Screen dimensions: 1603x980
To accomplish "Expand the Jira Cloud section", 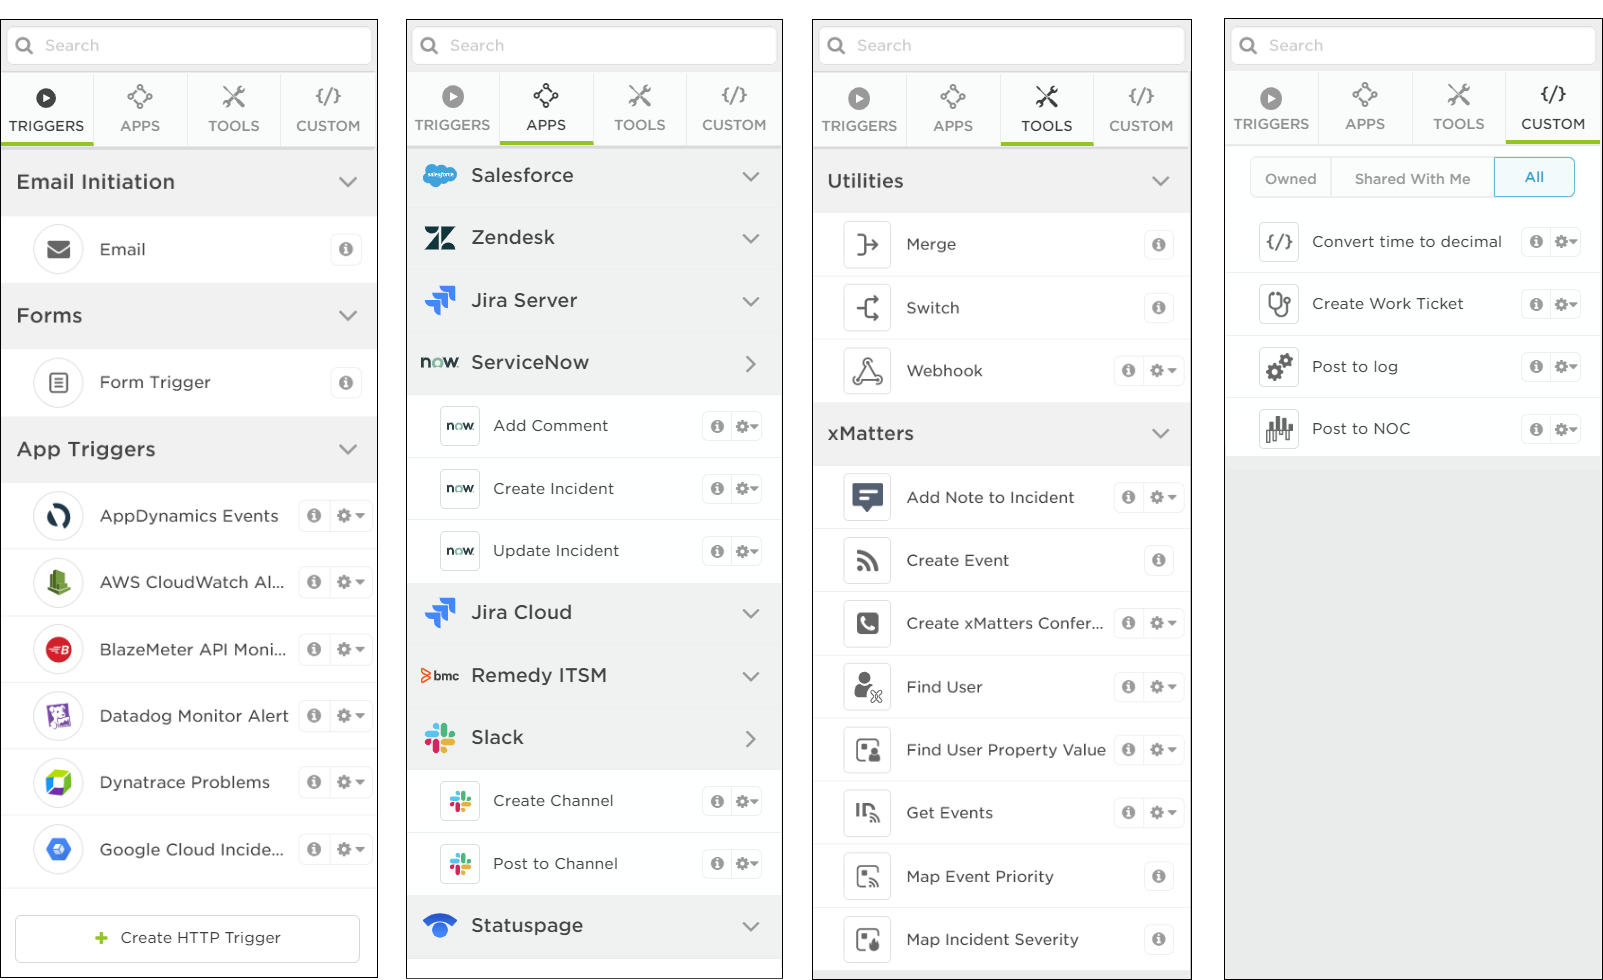I will [x=751, y=613].
